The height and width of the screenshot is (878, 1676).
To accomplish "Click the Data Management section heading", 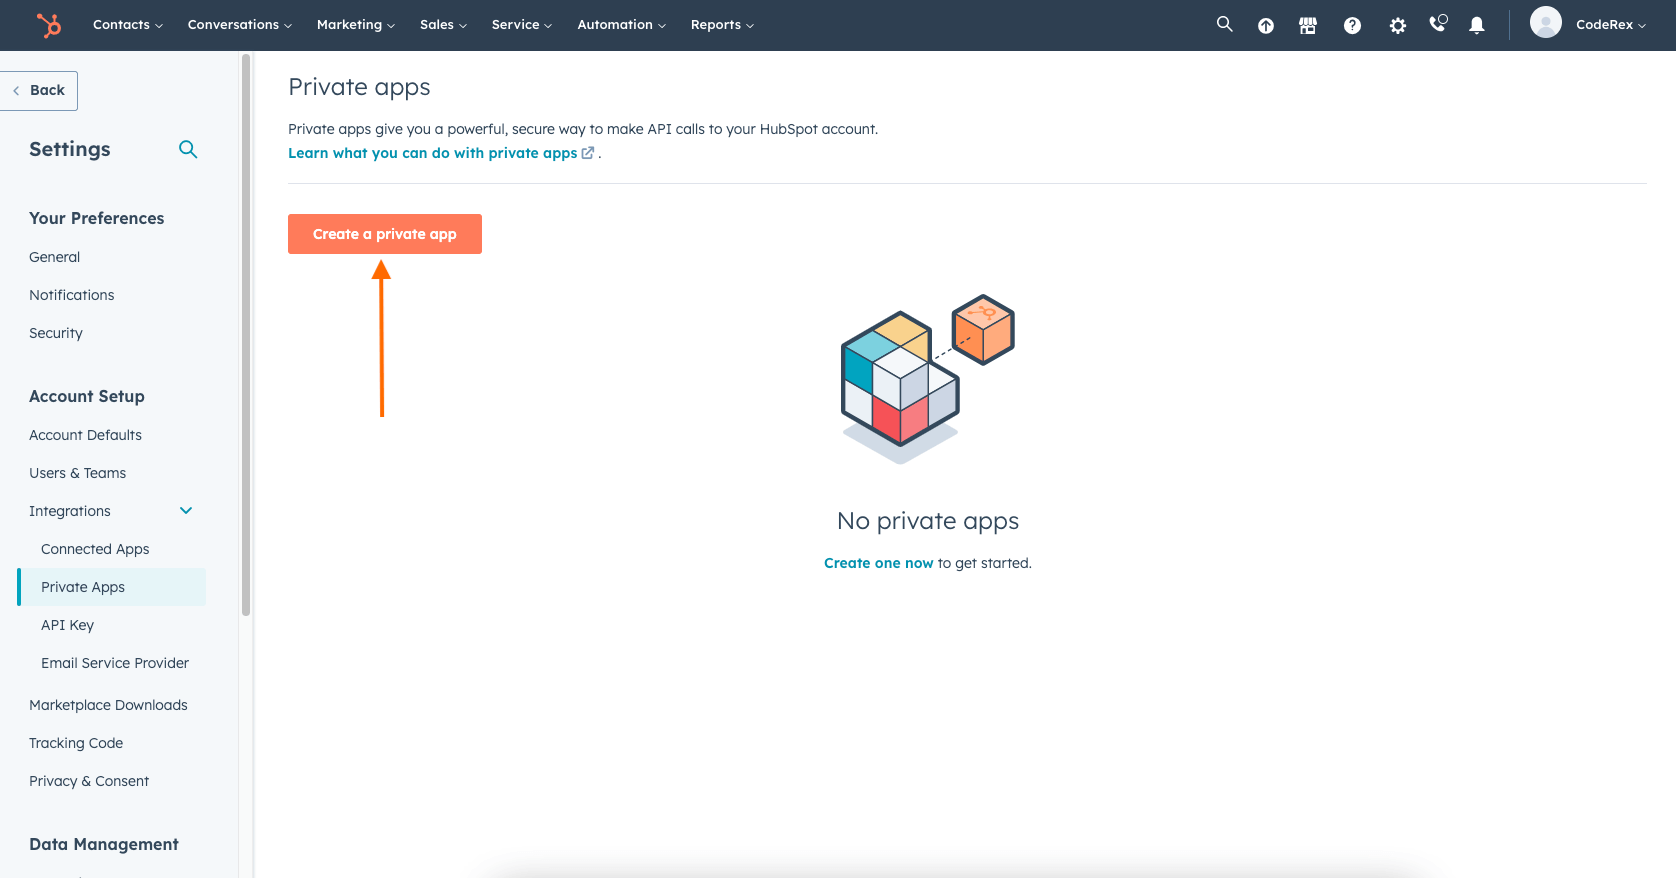I will pos(104,844).
